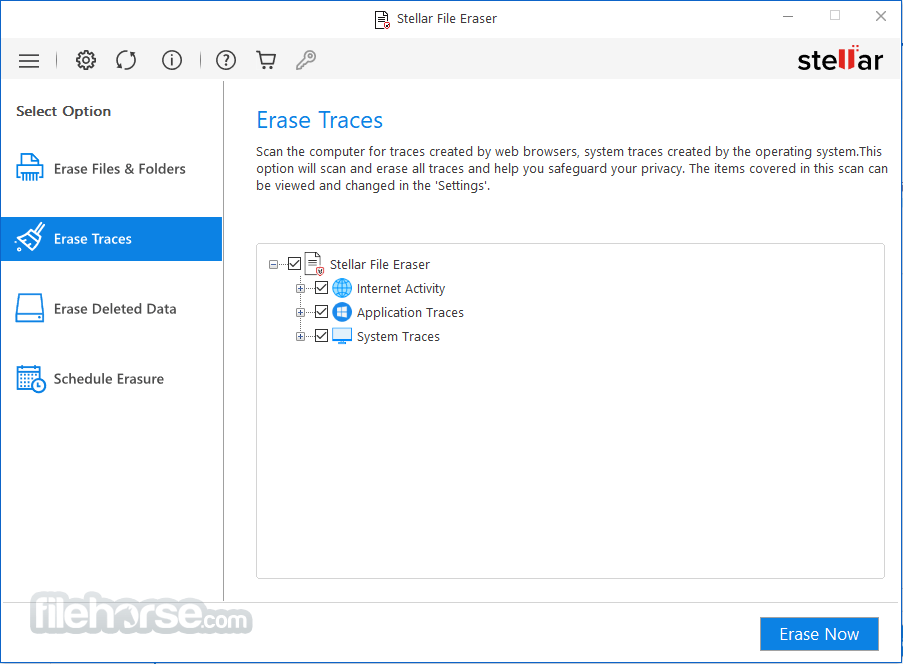Viewport: 903px width, 664px height.
Task: Click the Stellar File Eraser document icon in tree
Action: pos(314,264)
